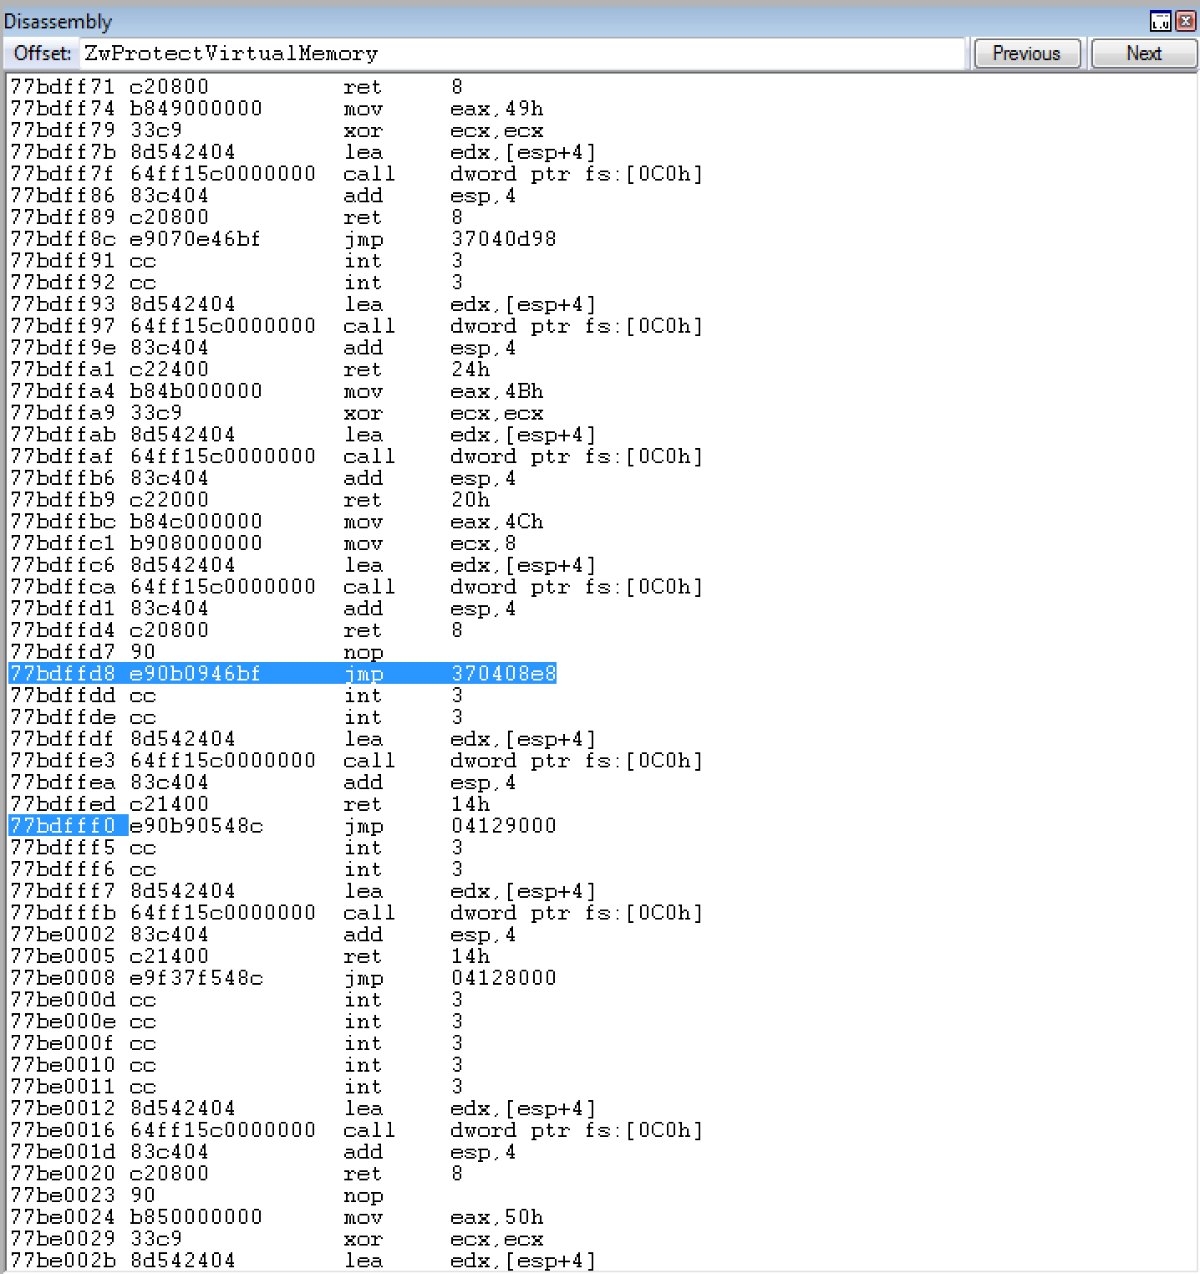Select the ret 24h instruction line

point(250,370)
